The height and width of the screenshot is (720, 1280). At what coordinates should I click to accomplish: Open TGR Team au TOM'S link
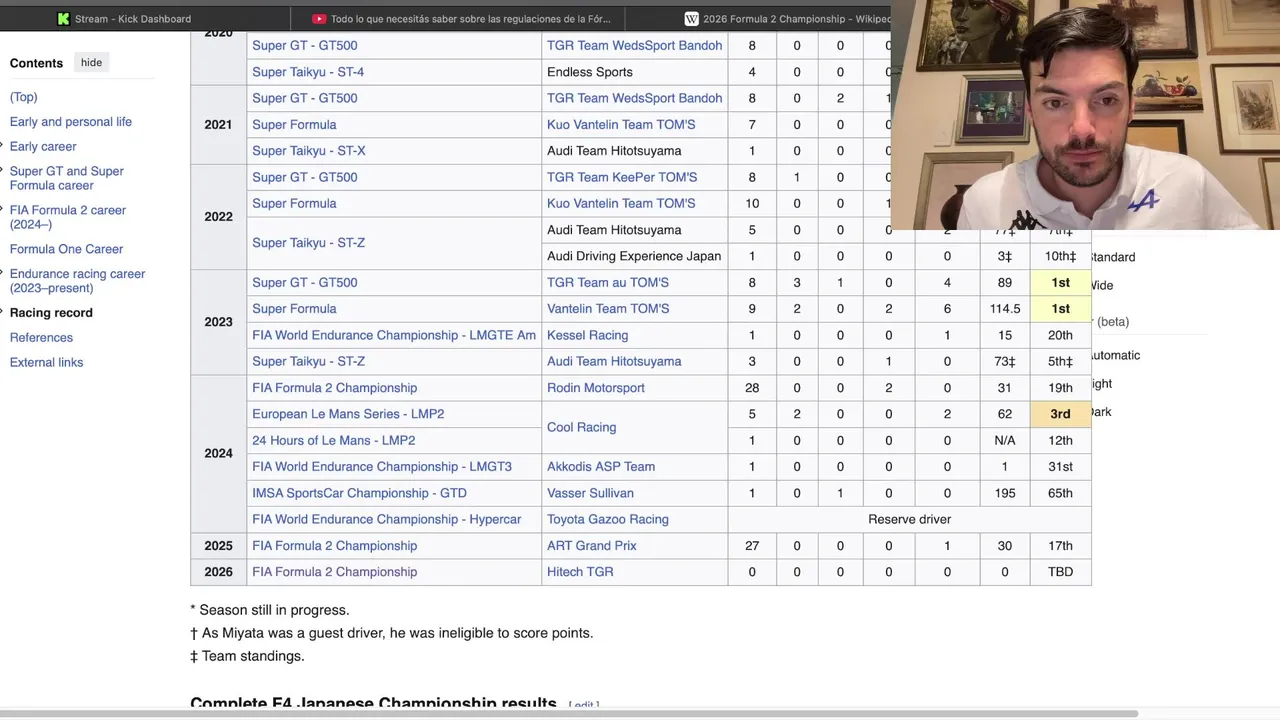click(x=608, y=283)
